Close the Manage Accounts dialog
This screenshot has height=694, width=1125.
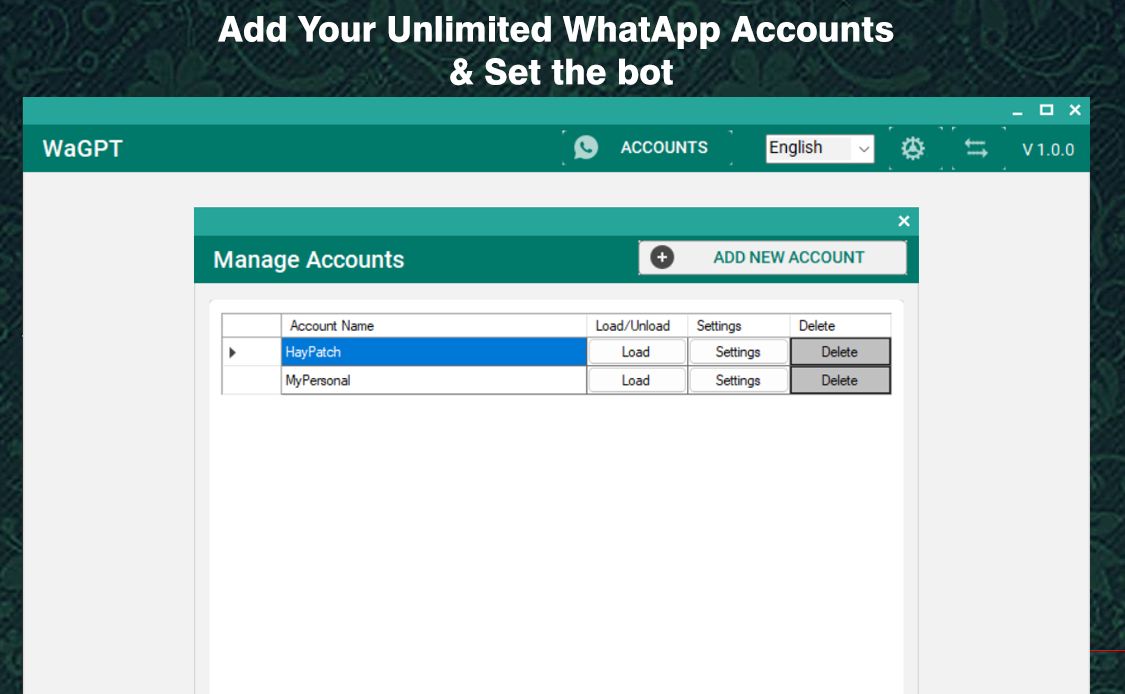904,221
